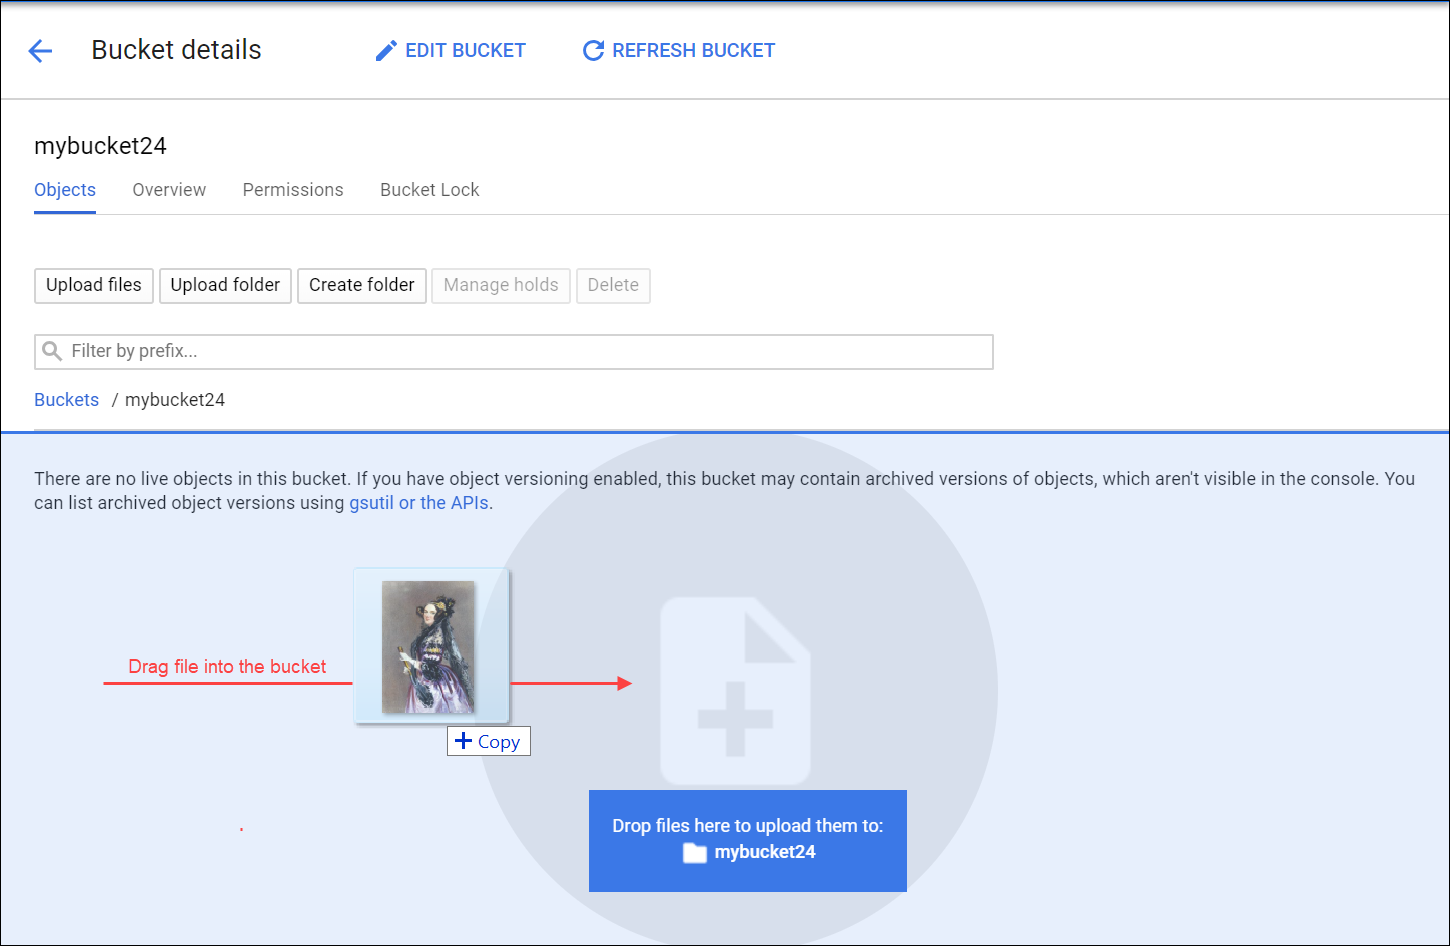The width and height of the screenshot is (1450, 946).
Task: Open the gsutil or the APIs link
Action: coord(419,503)
